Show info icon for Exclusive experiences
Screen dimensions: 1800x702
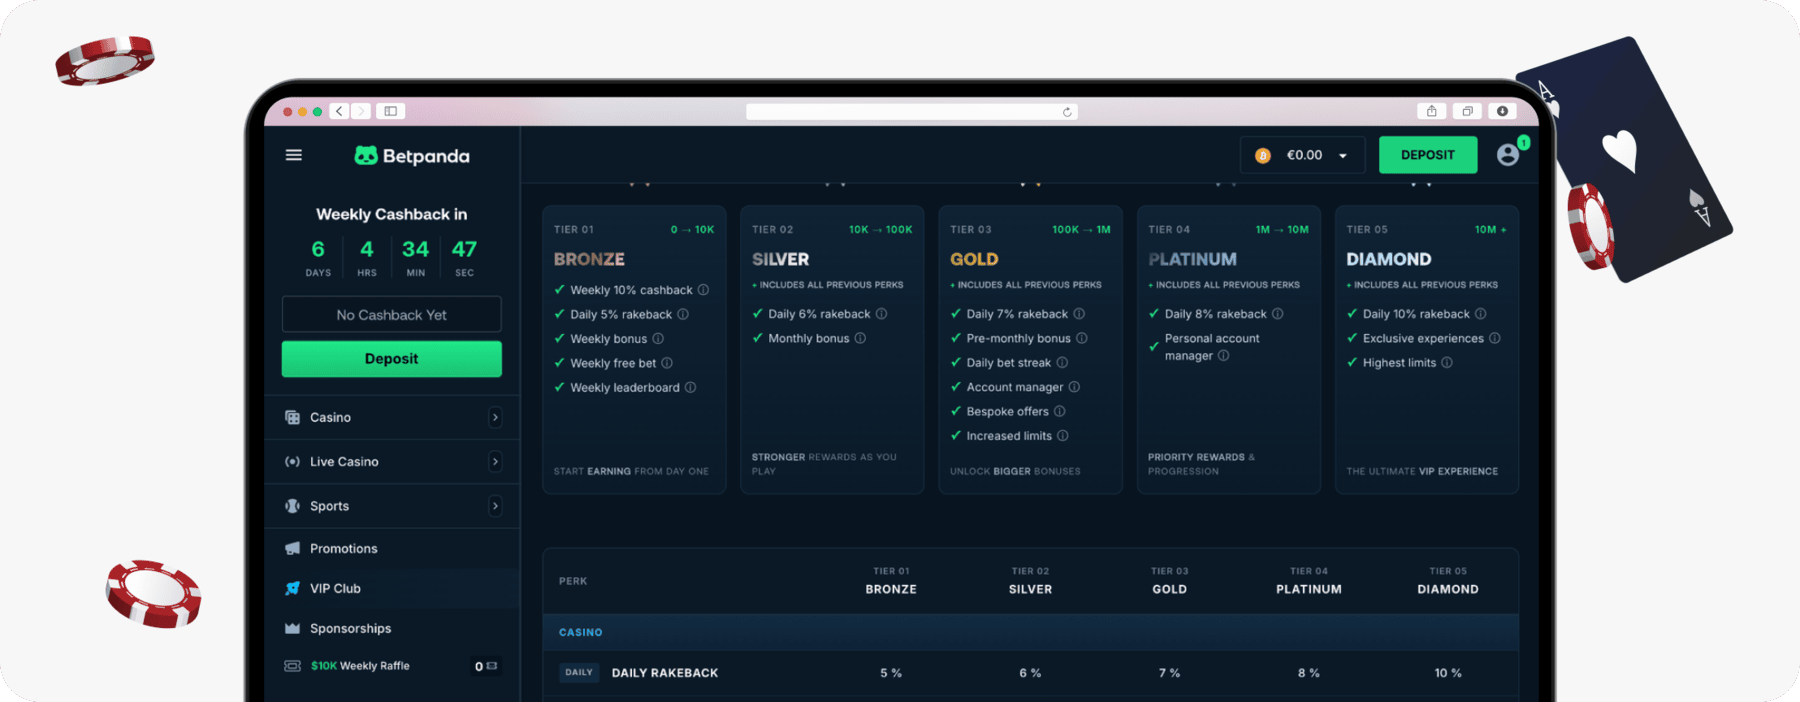[1495, 338]
